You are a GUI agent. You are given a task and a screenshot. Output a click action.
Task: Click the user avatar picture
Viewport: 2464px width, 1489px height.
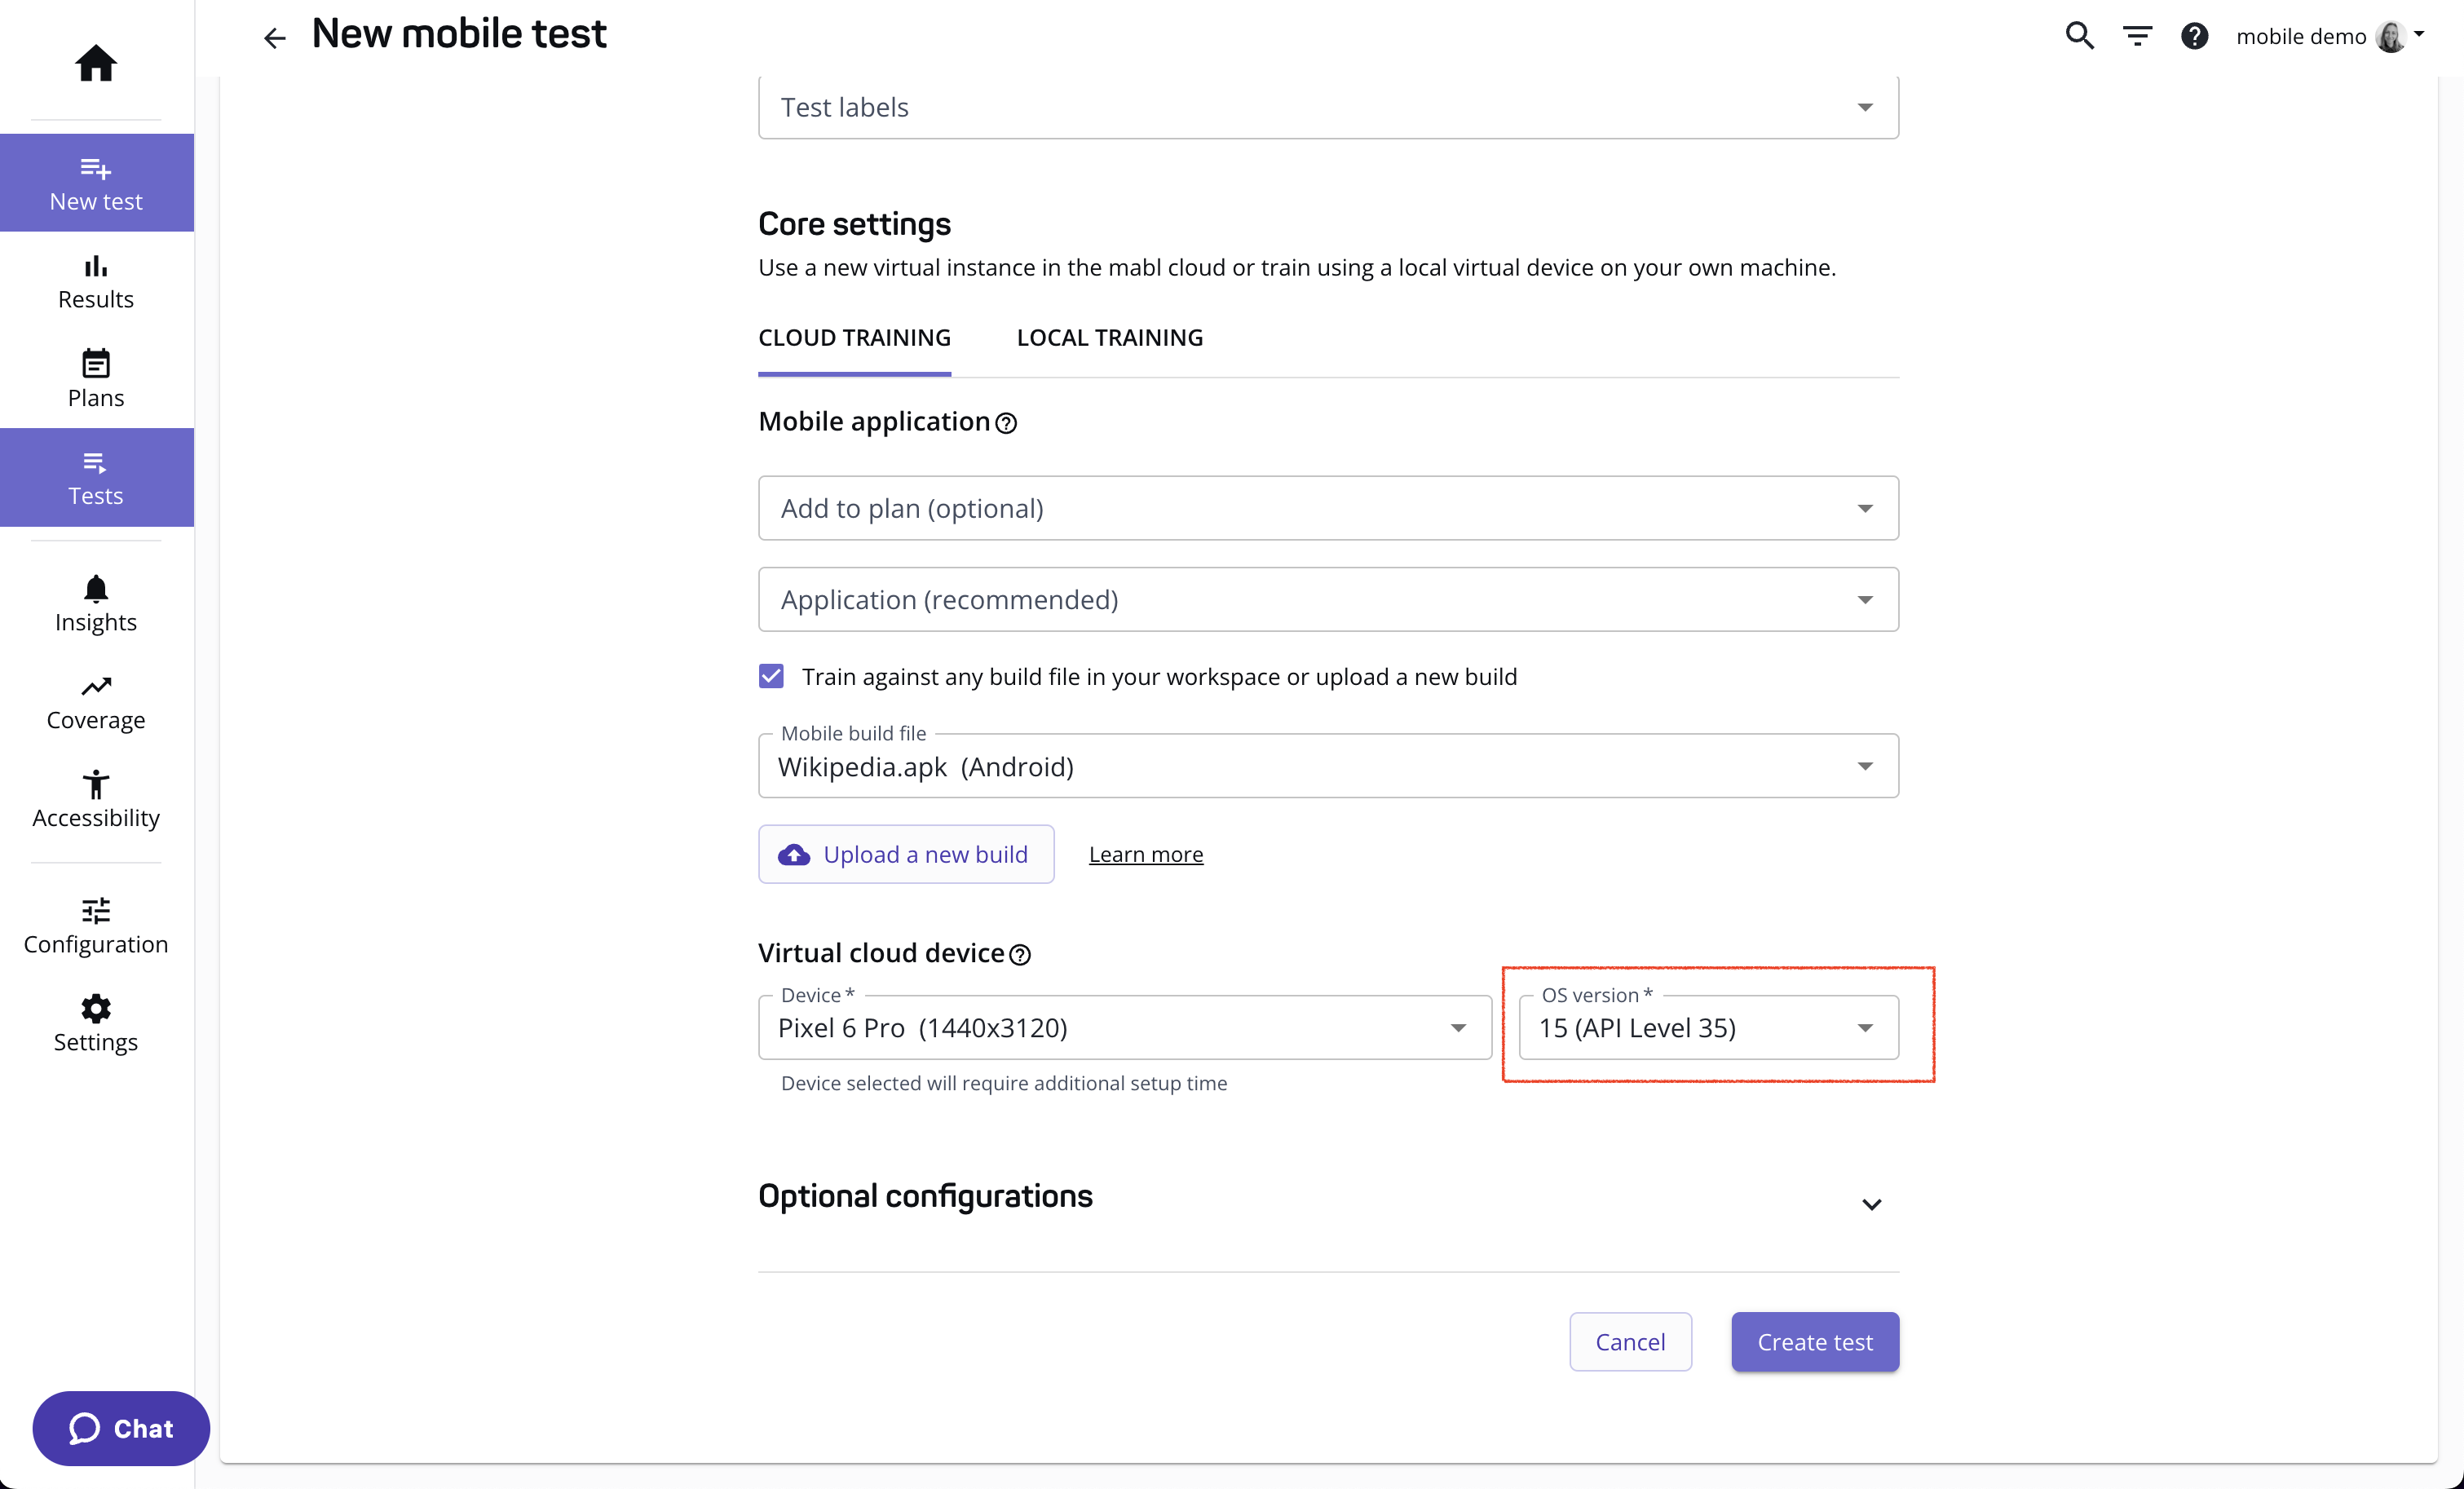[x=2390, y=36]
